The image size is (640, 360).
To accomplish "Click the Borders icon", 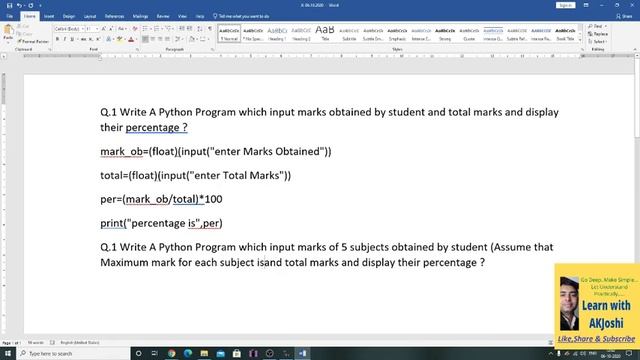I will 203,39.
